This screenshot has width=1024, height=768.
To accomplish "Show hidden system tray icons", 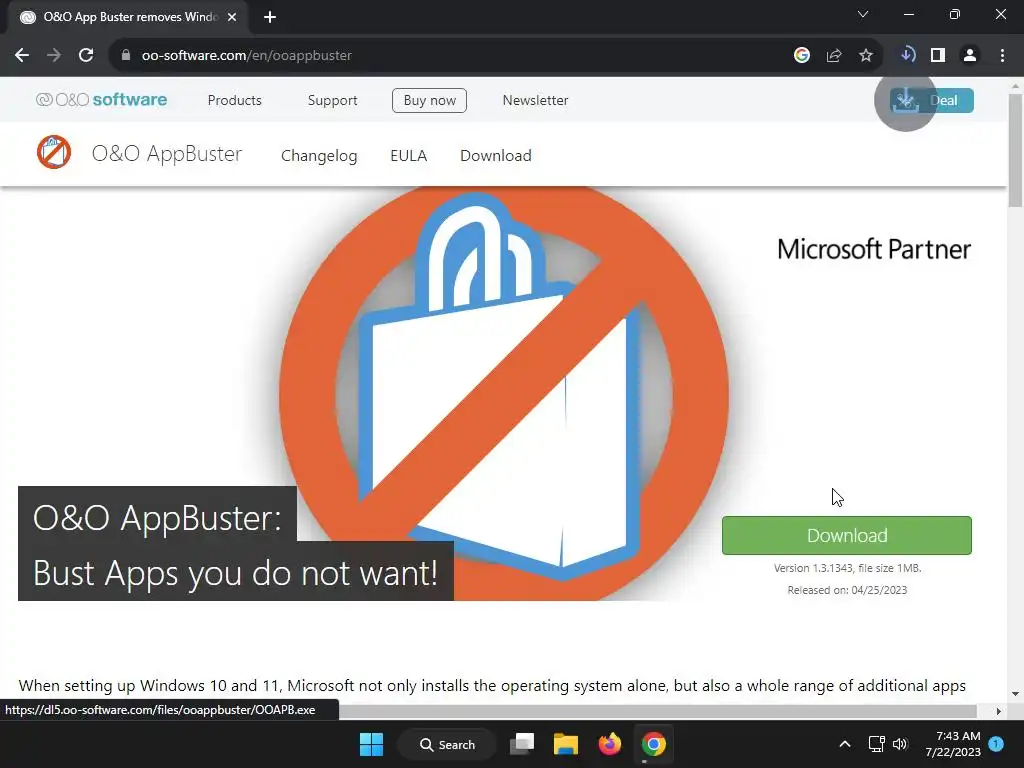I will [844, 744].
